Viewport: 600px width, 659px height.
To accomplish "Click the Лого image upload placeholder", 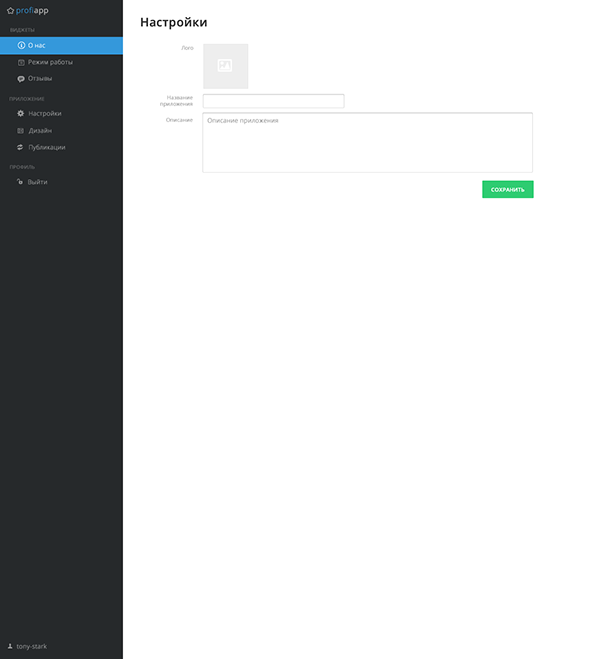I will point(226,66).
